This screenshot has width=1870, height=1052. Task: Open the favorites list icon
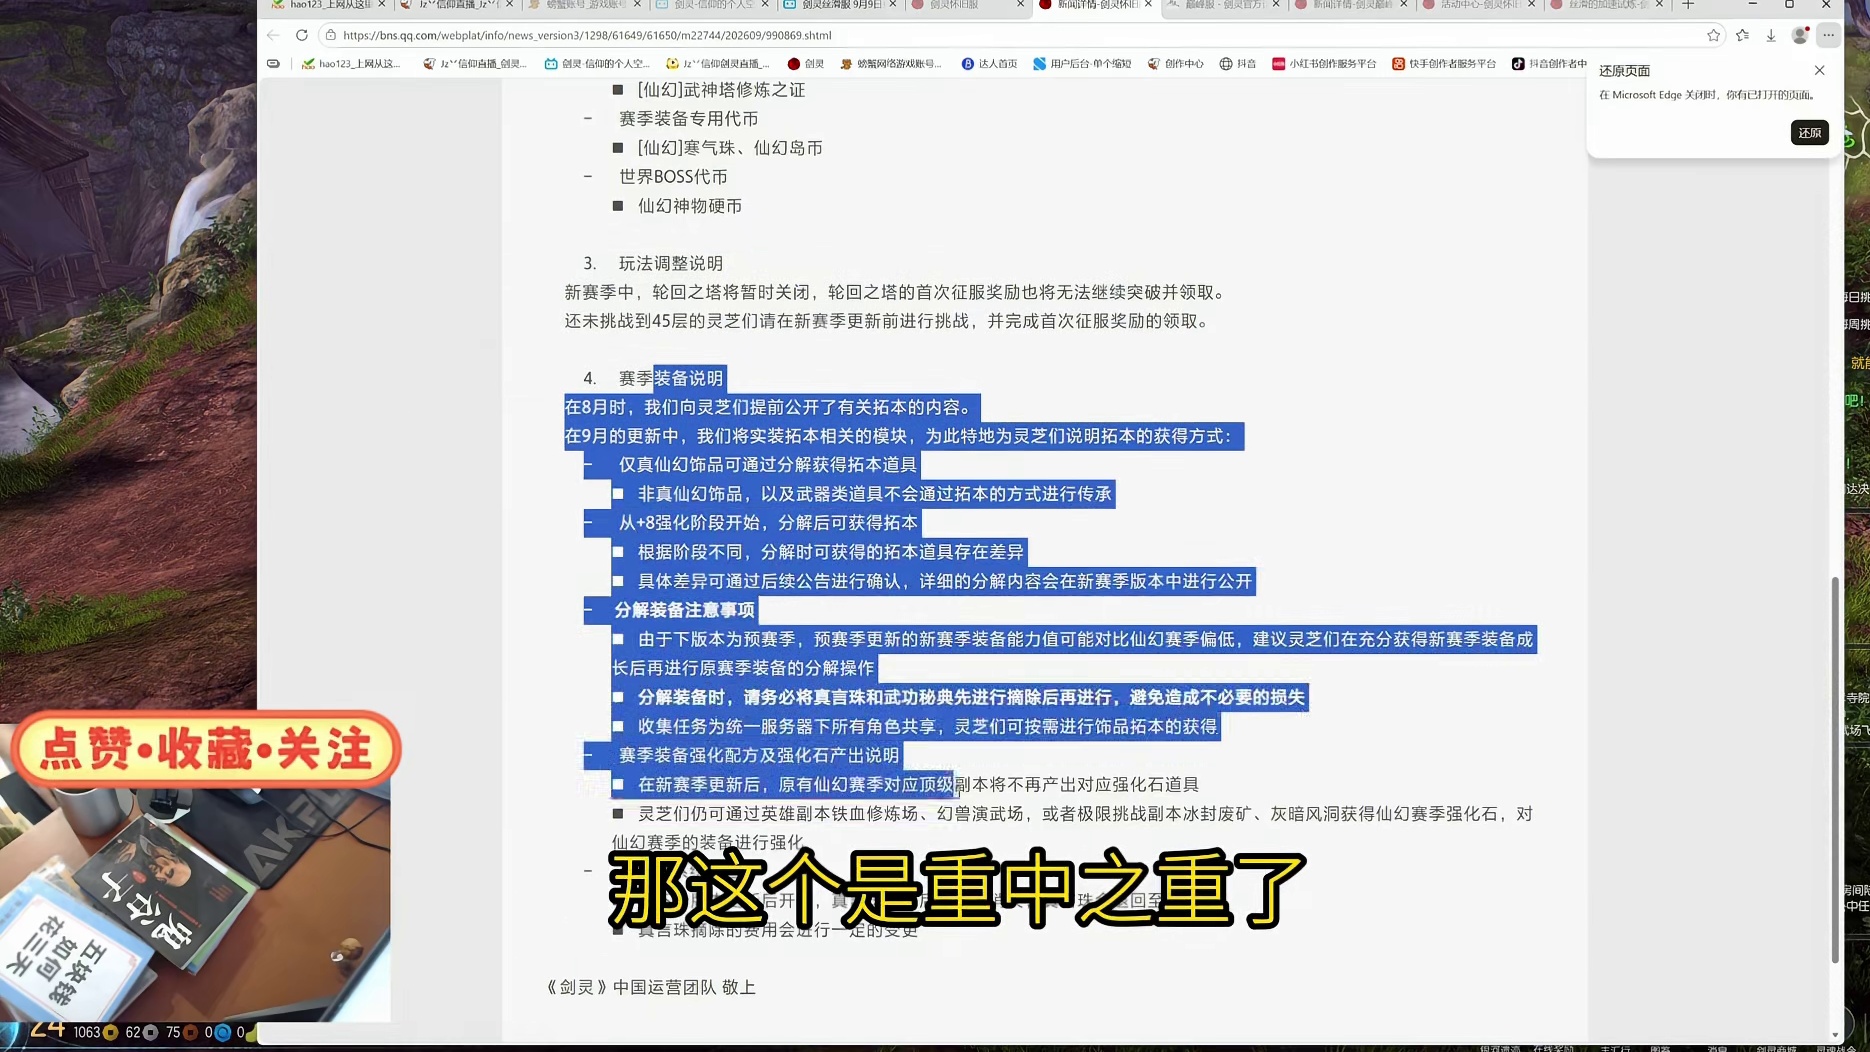1742,35
